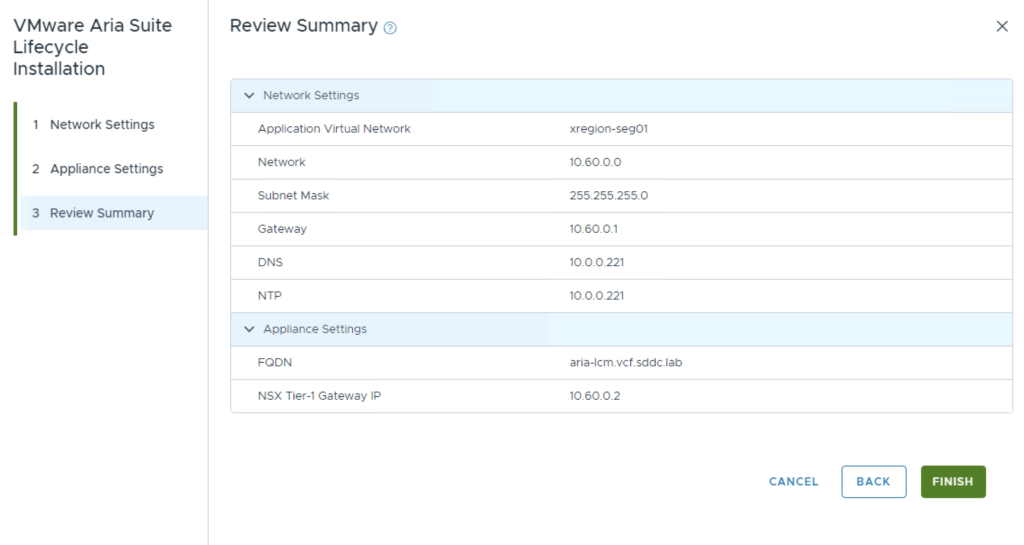The height and width of the screenshot is (545, 1024).
Task: Select the Network address 10.60.0.0
Action: pos(595,162)
